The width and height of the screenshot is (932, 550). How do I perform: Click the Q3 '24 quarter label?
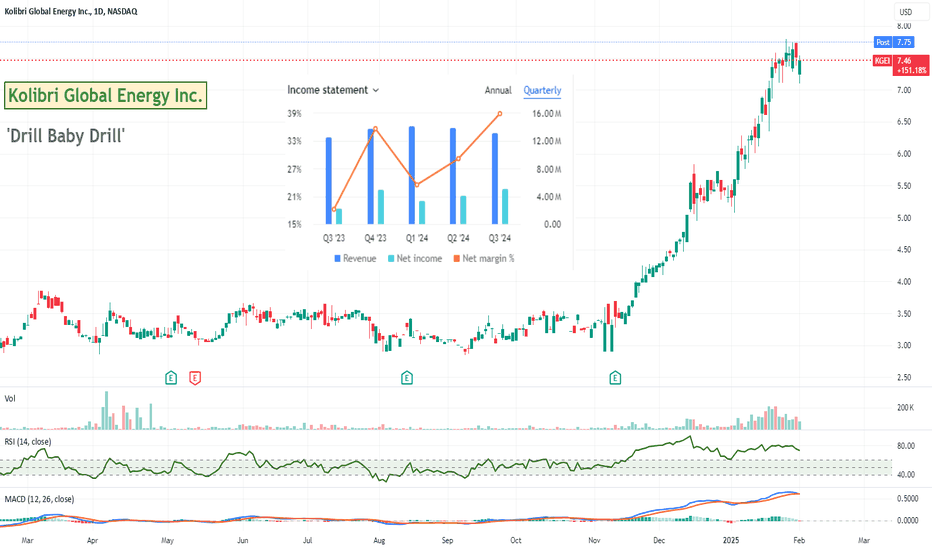pos(499,238)
